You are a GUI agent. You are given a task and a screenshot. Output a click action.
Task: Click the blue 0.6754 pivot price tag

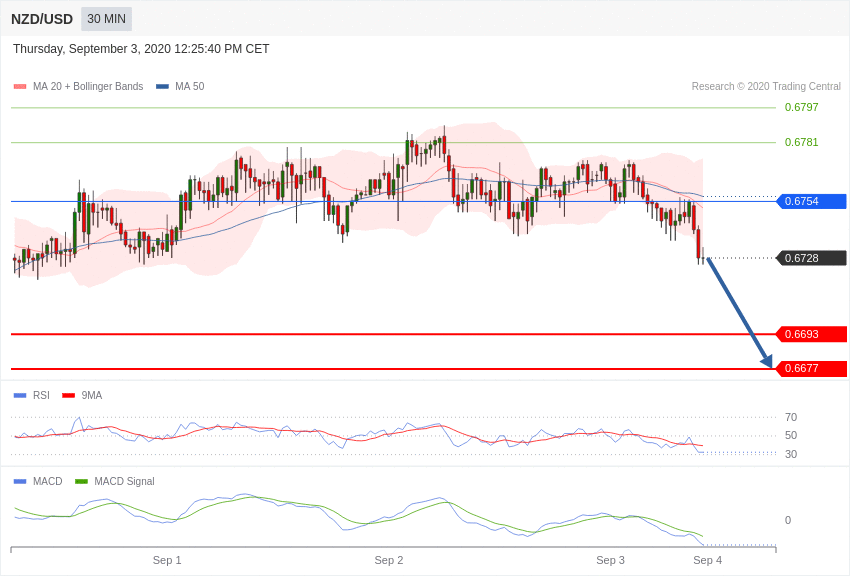[x=812, y=201]
